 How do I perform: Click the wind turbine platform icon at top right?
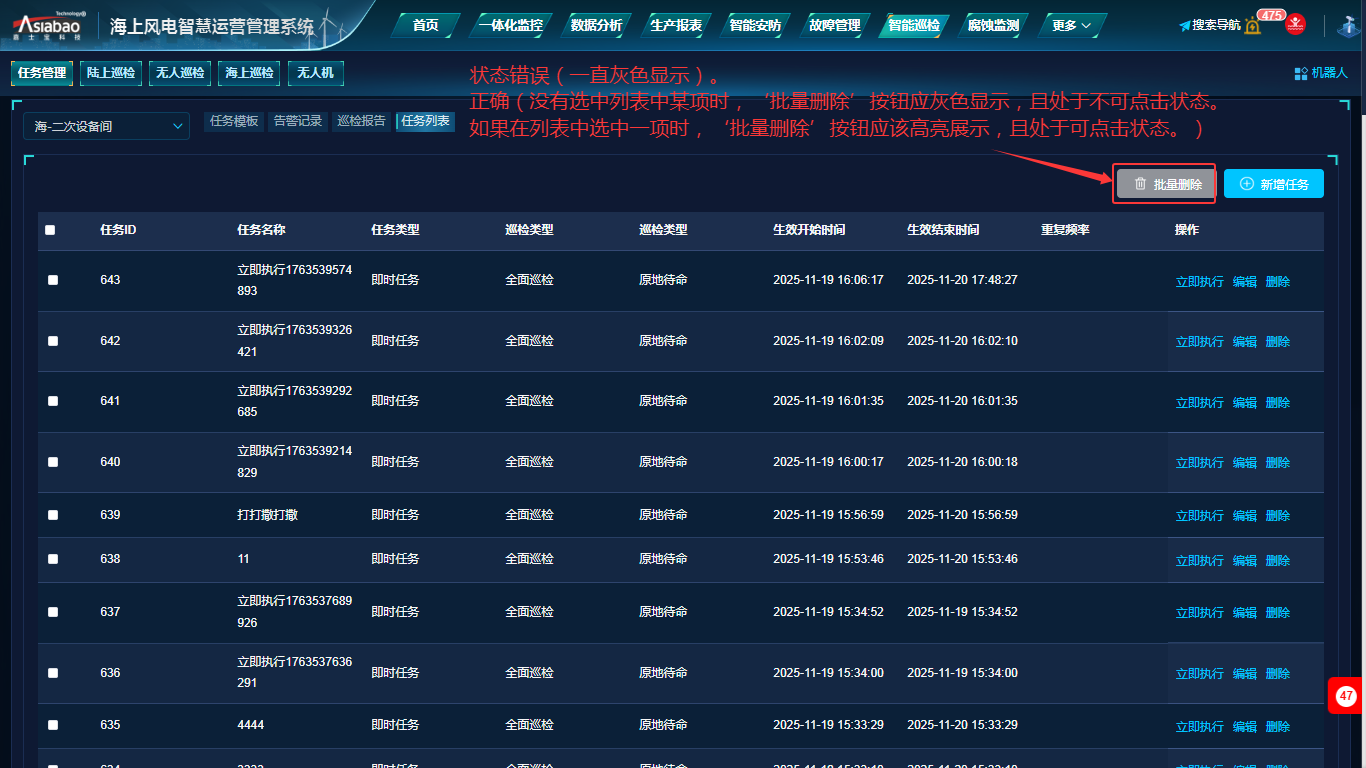point(1346,26)
